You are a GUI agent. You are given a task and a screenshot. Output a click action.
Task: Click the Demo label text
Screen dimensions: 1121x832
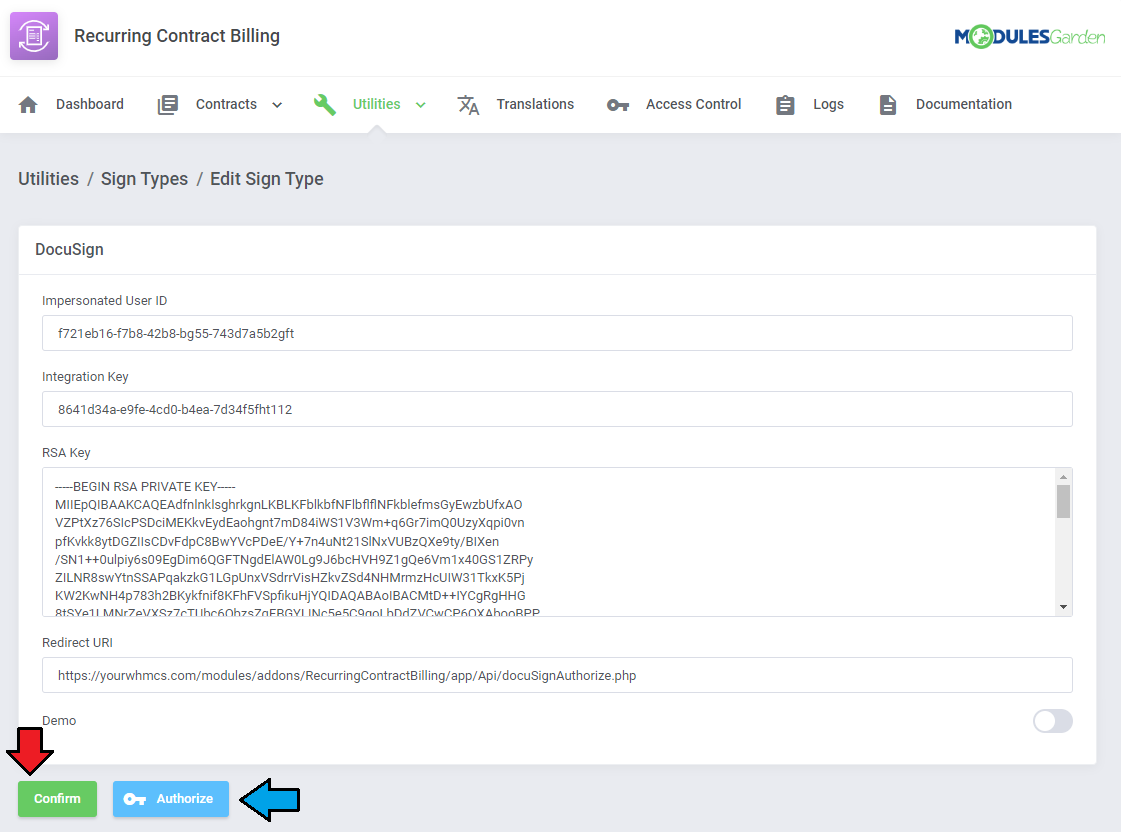[x=59, y=720]
